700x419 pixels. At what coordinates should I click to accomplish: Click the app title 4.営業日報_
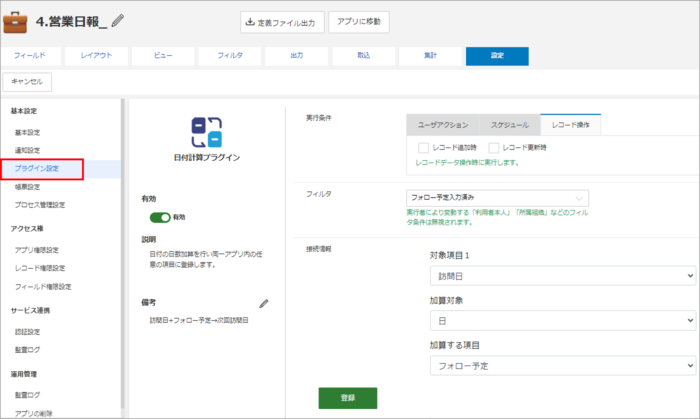pyautogui.click(x=71, y=21)
